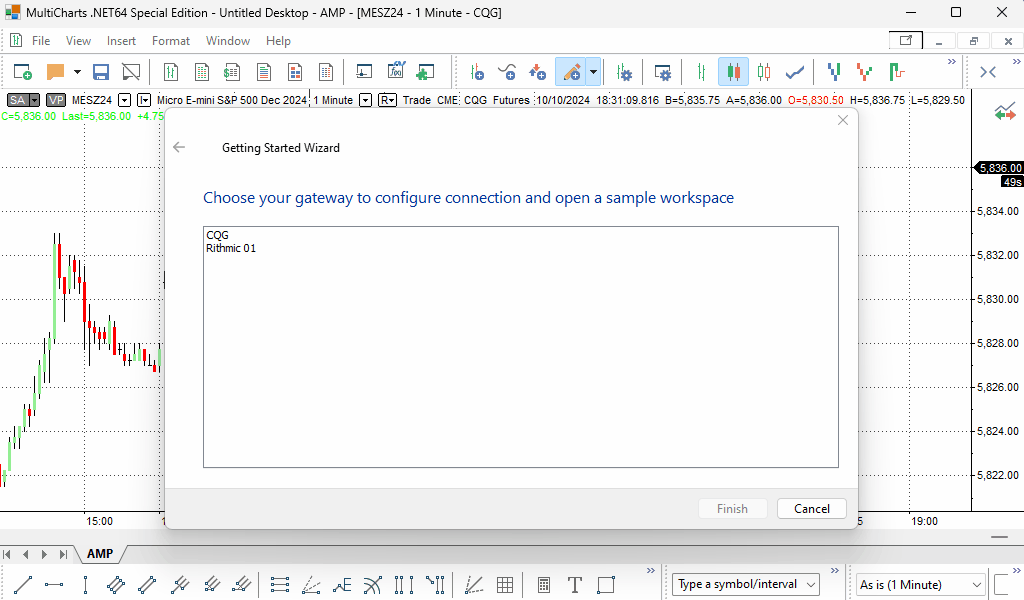Switch chart to OHLC bar style

[701, 72]
